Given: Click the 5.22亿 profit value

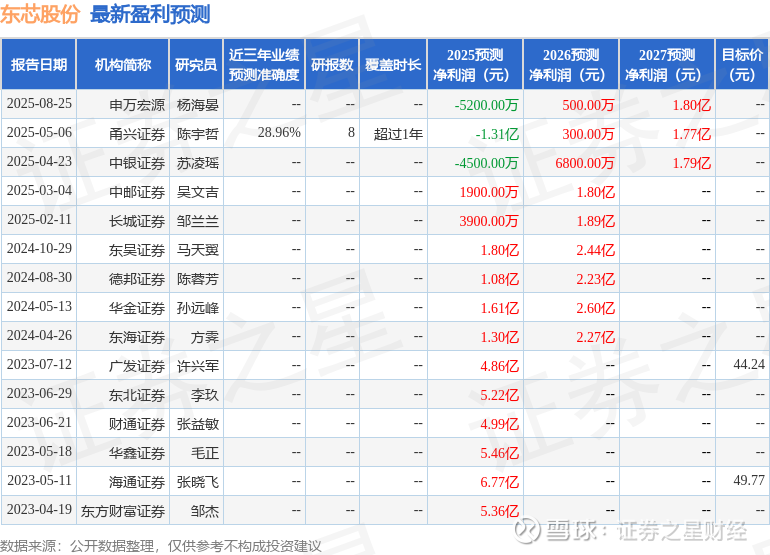Looking at the screenshot, I should coord(499,394).
